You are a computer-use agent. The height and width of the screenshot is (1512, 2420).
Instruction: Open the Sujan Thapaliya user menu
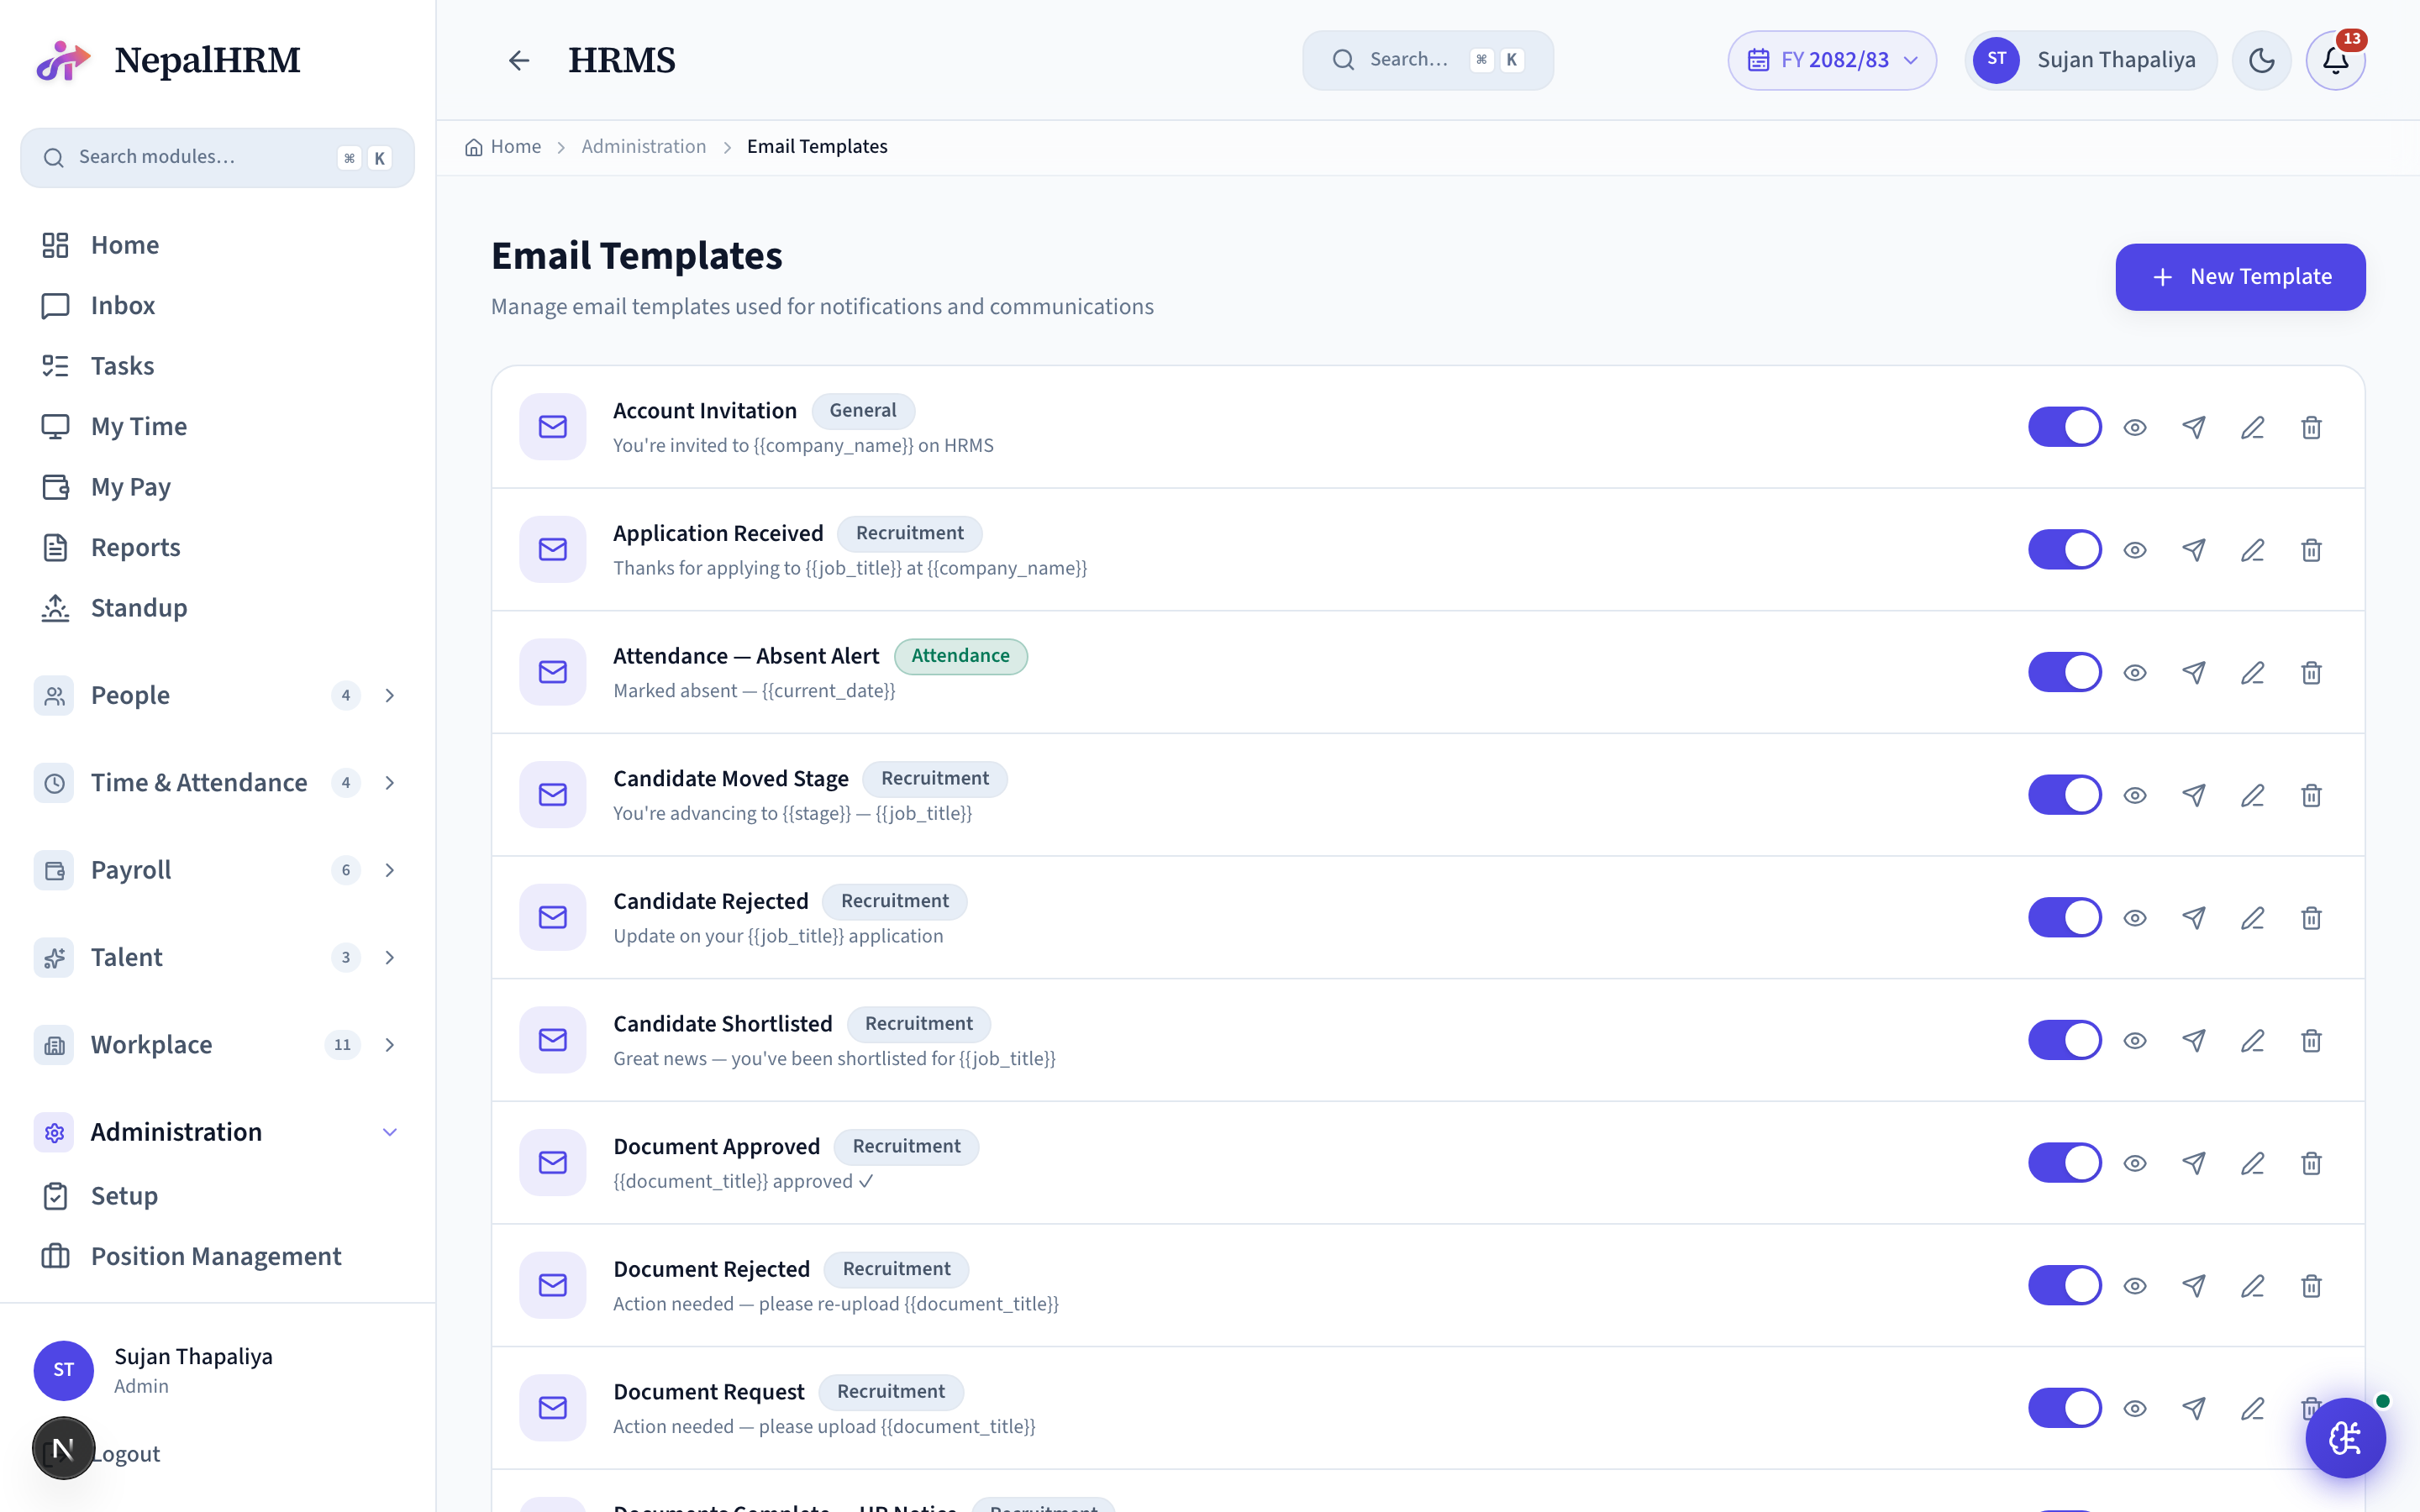click(x=2090, y=60)
